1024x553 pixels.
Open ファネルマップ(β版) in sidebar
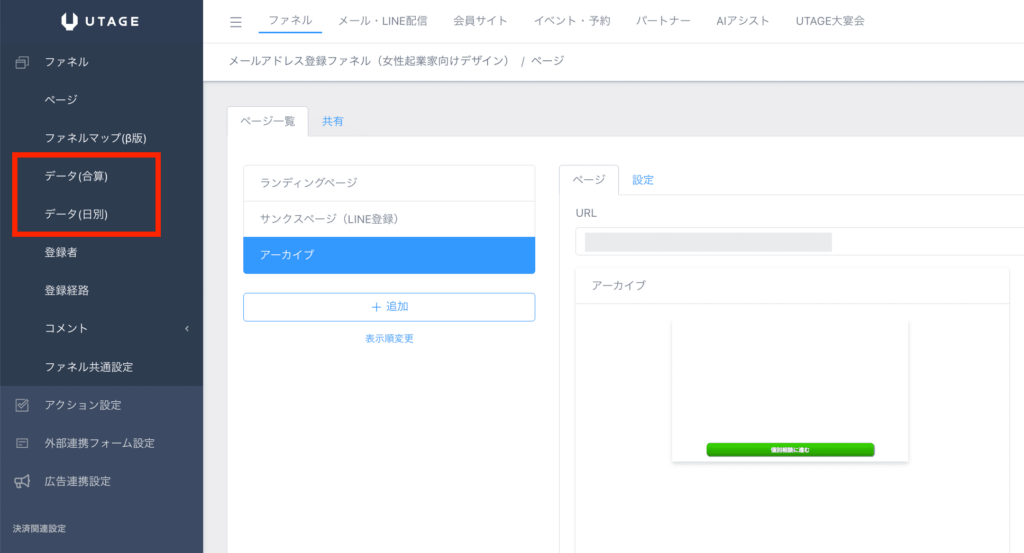point(95,138)
